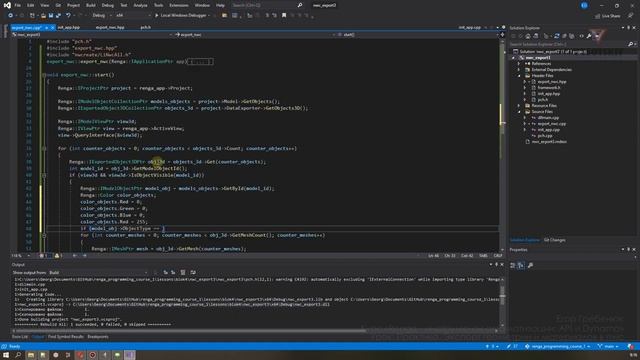Click the bookmark toggle toolbar icon

(x=284, y=16)
